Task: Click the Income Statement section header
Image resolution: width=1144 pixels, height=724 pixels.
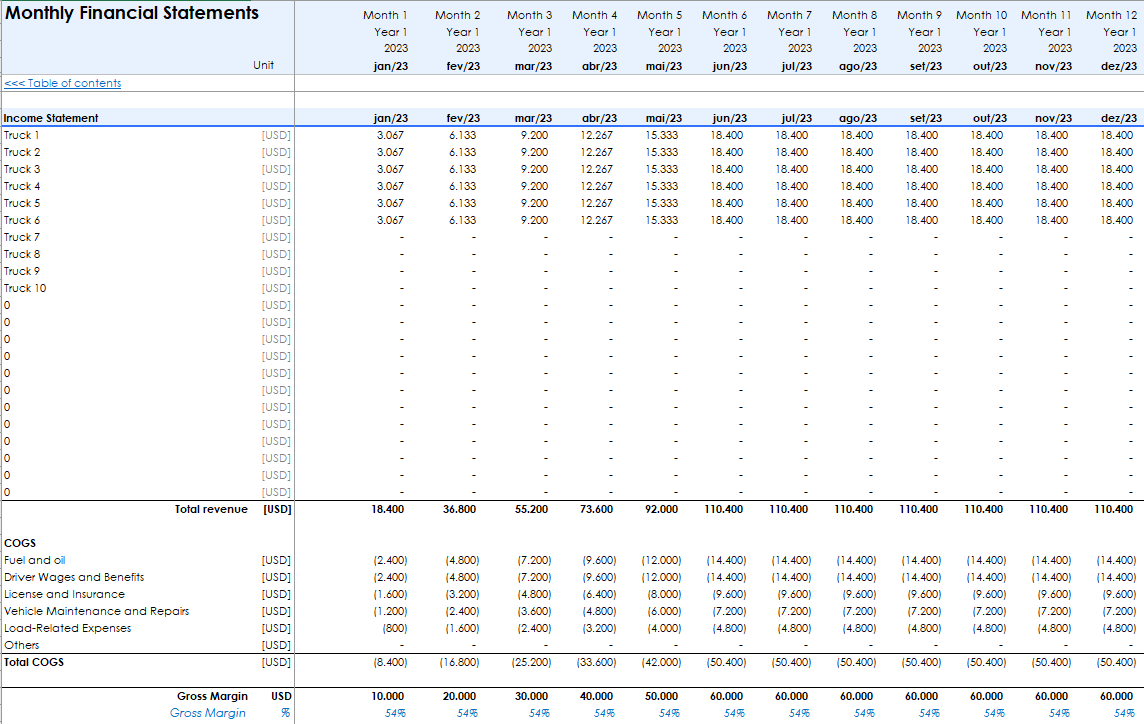Action: [51, 118]
